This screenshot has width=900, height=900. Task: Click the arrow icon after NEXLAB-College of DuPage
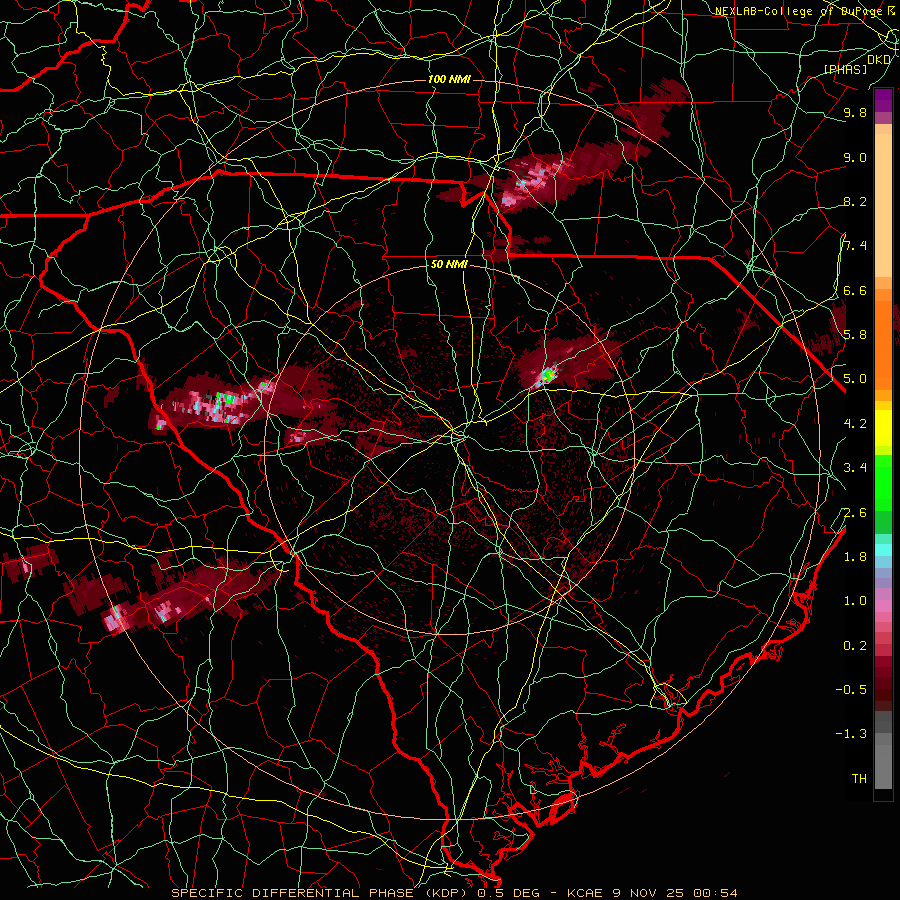(890, 10)
